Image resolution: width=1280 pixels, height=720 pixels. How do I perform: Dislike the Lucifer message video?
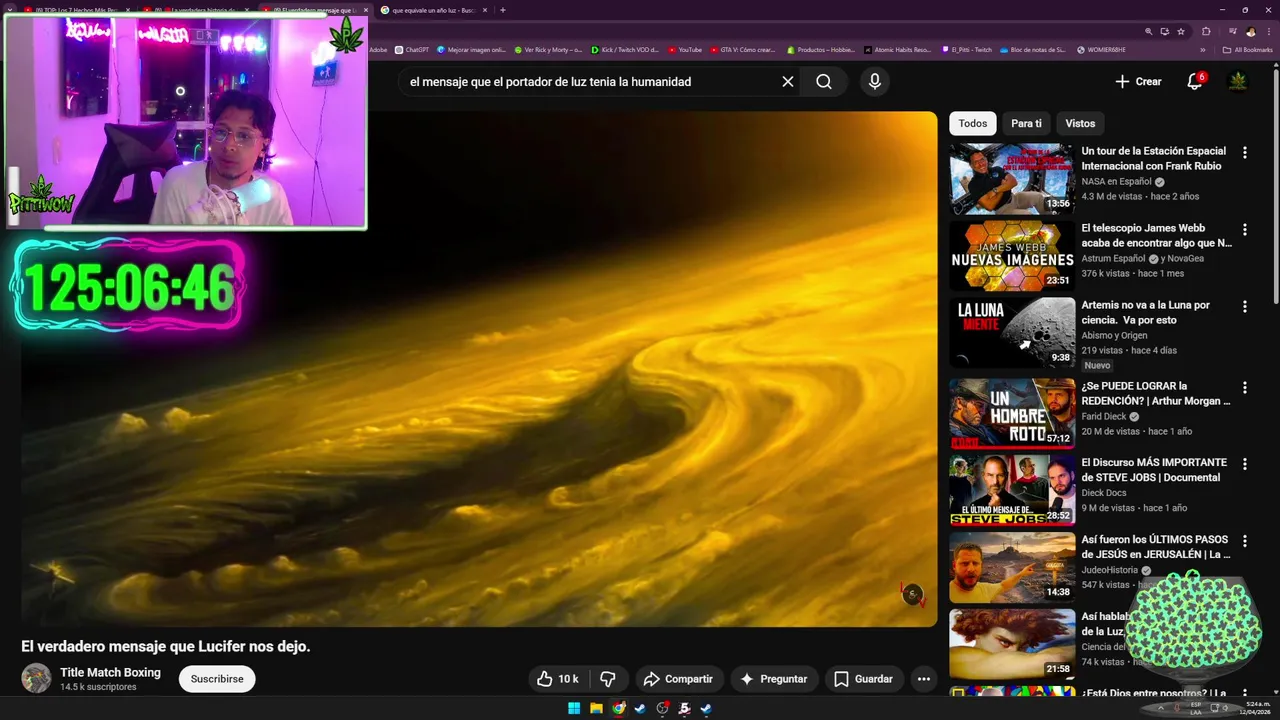tap(607, 679)
